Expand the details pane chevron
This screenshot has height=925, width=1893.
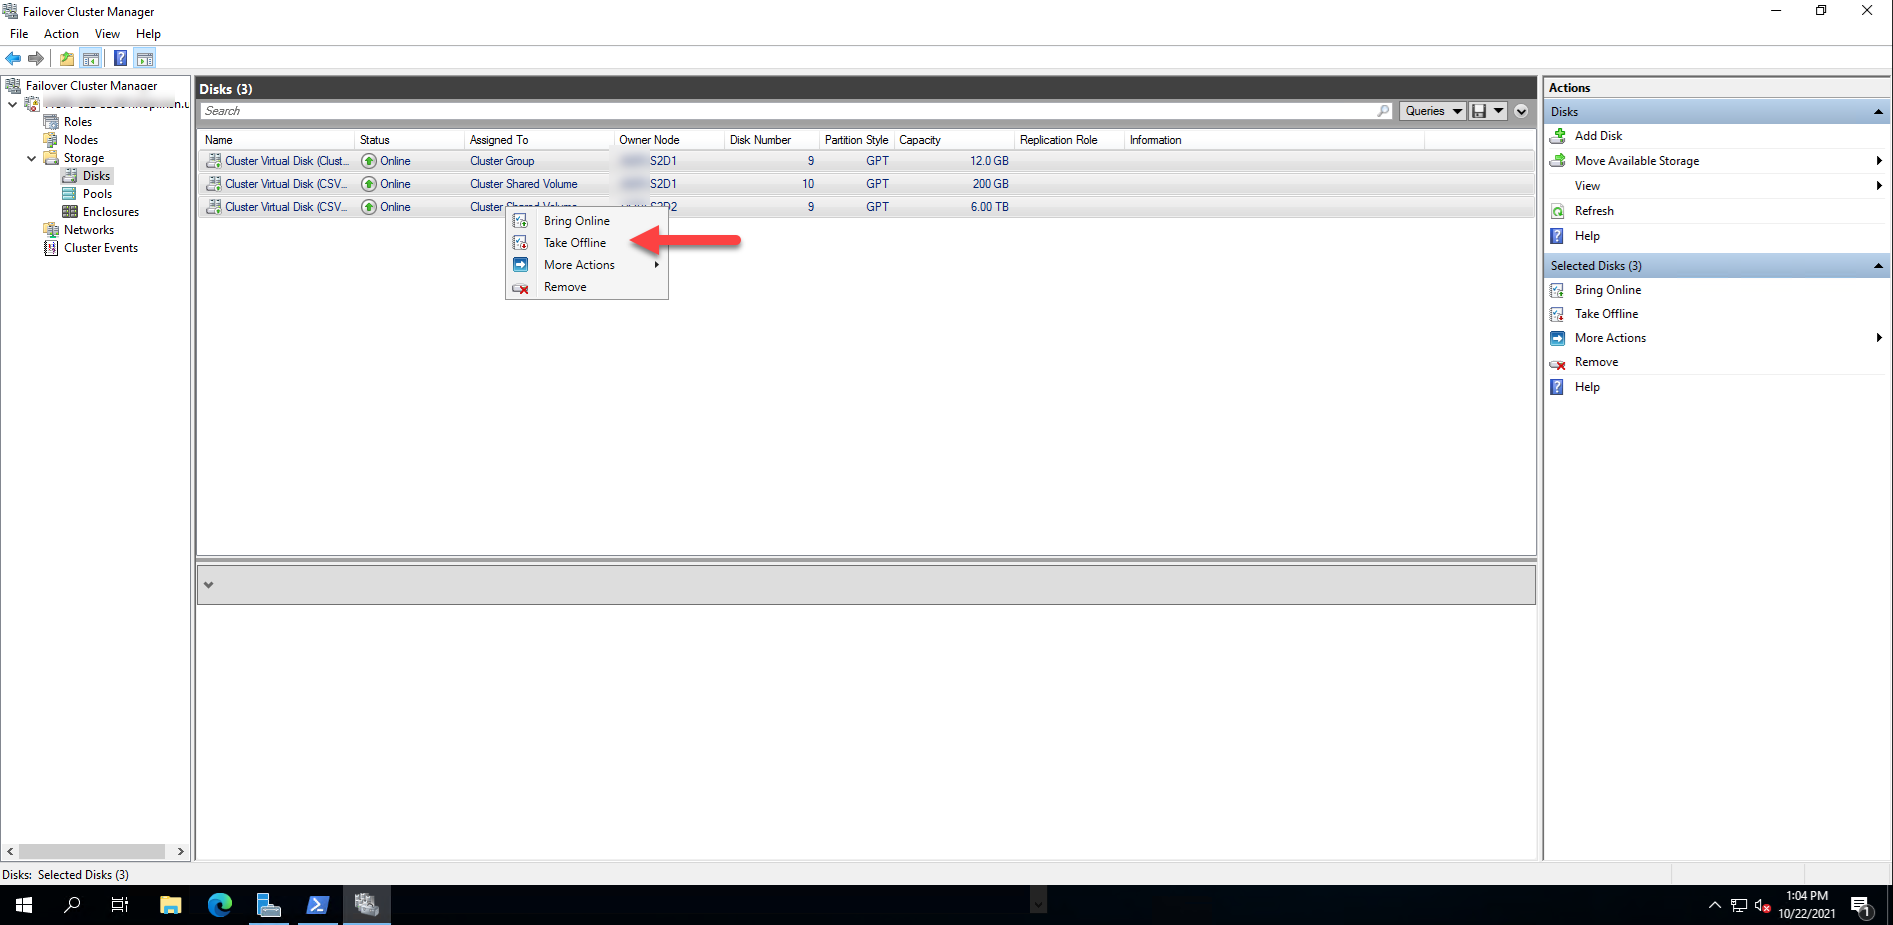(208, 585)
